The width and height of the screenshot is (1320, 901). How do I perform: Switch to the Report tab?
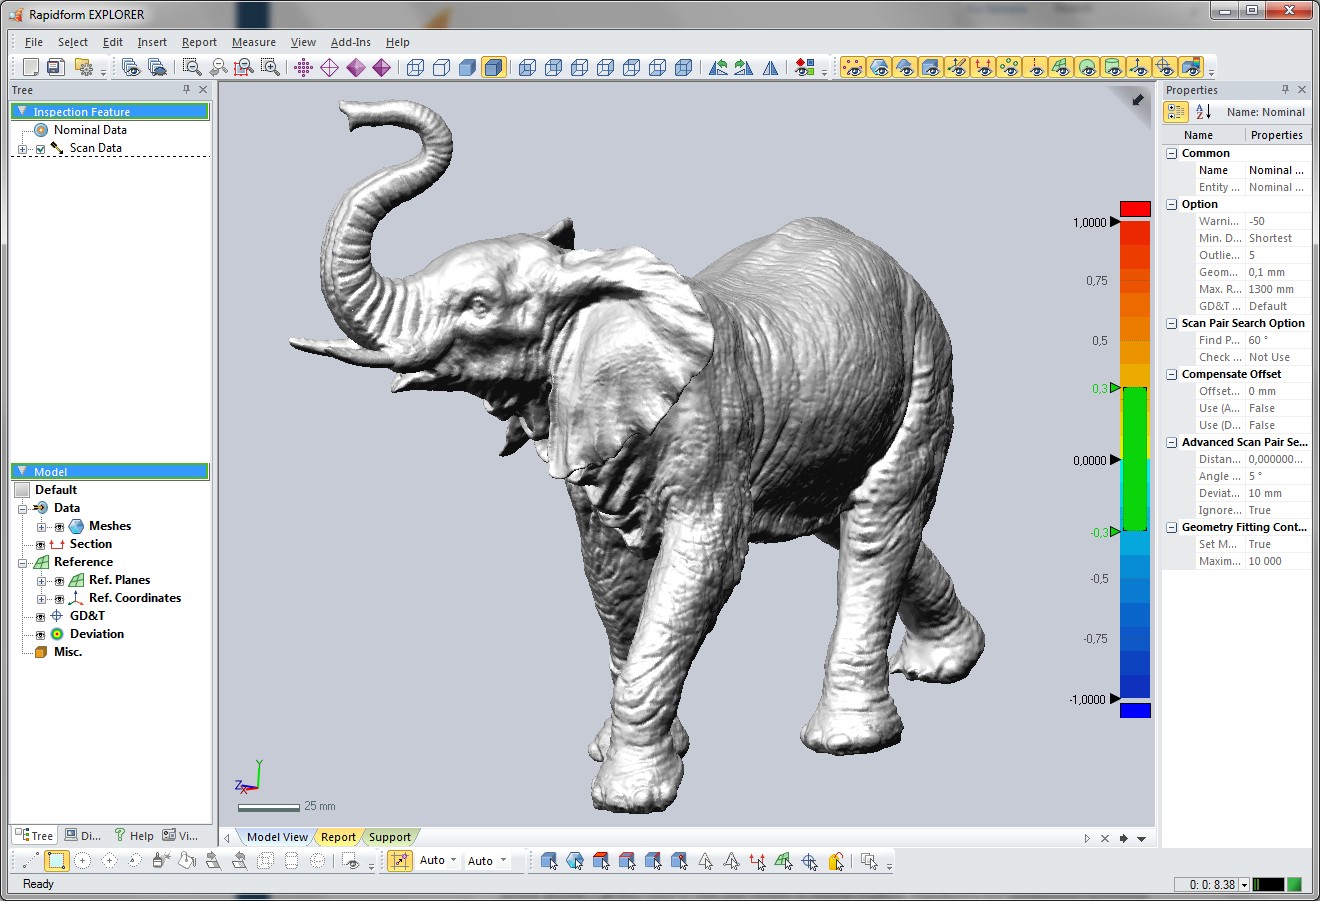(338, 837)
